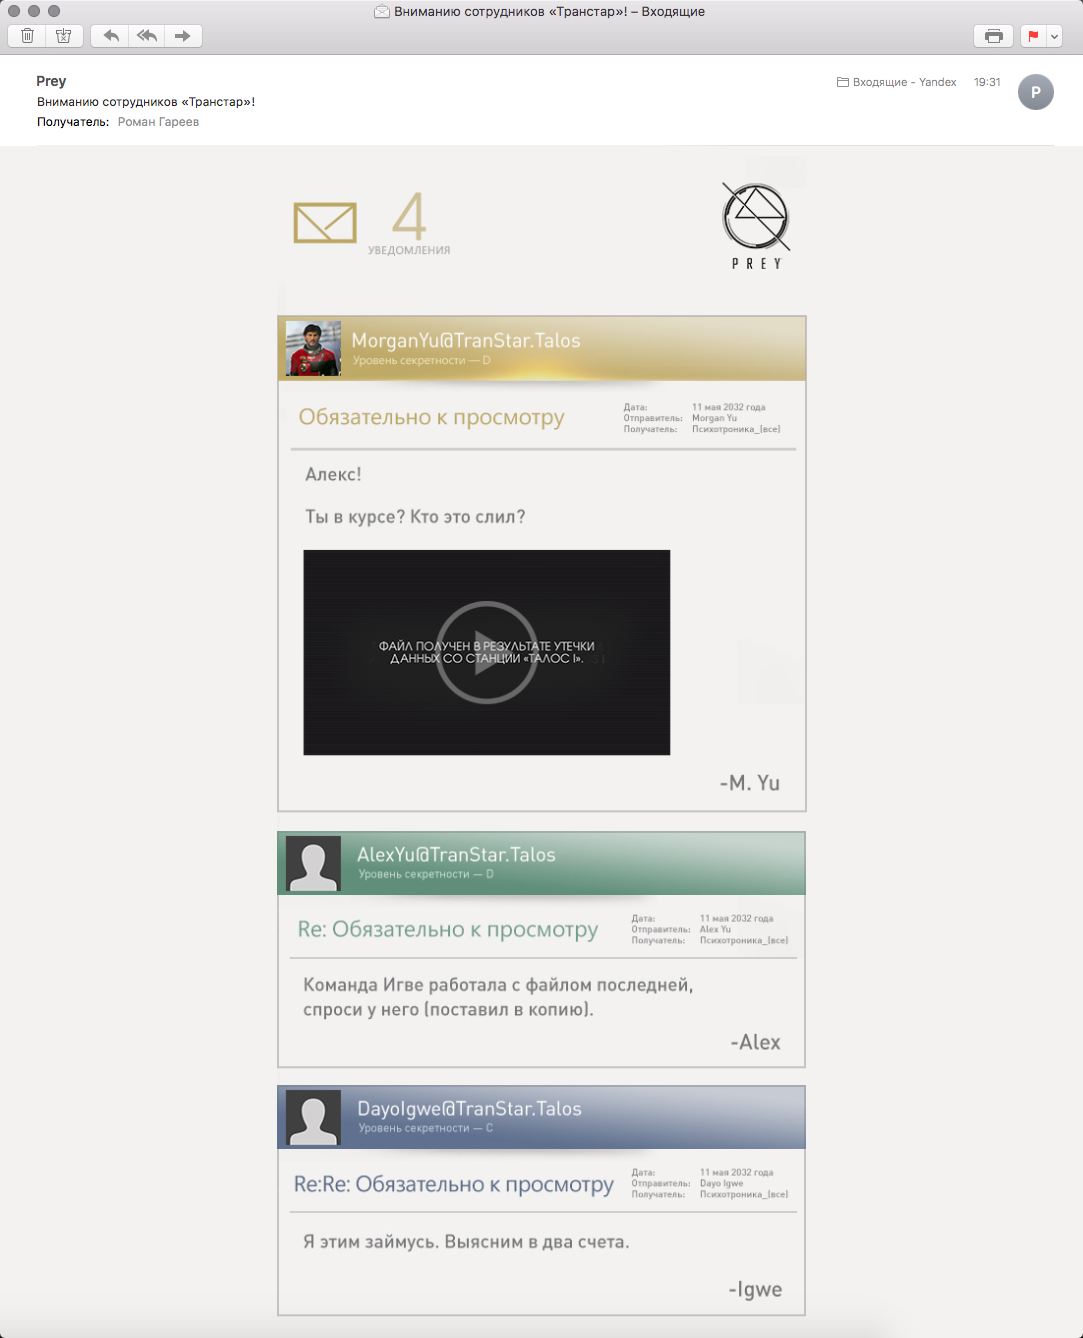The image size is (1083, 1338).
Task: Click the sender name "Prey"
Action: coord(51,81)
